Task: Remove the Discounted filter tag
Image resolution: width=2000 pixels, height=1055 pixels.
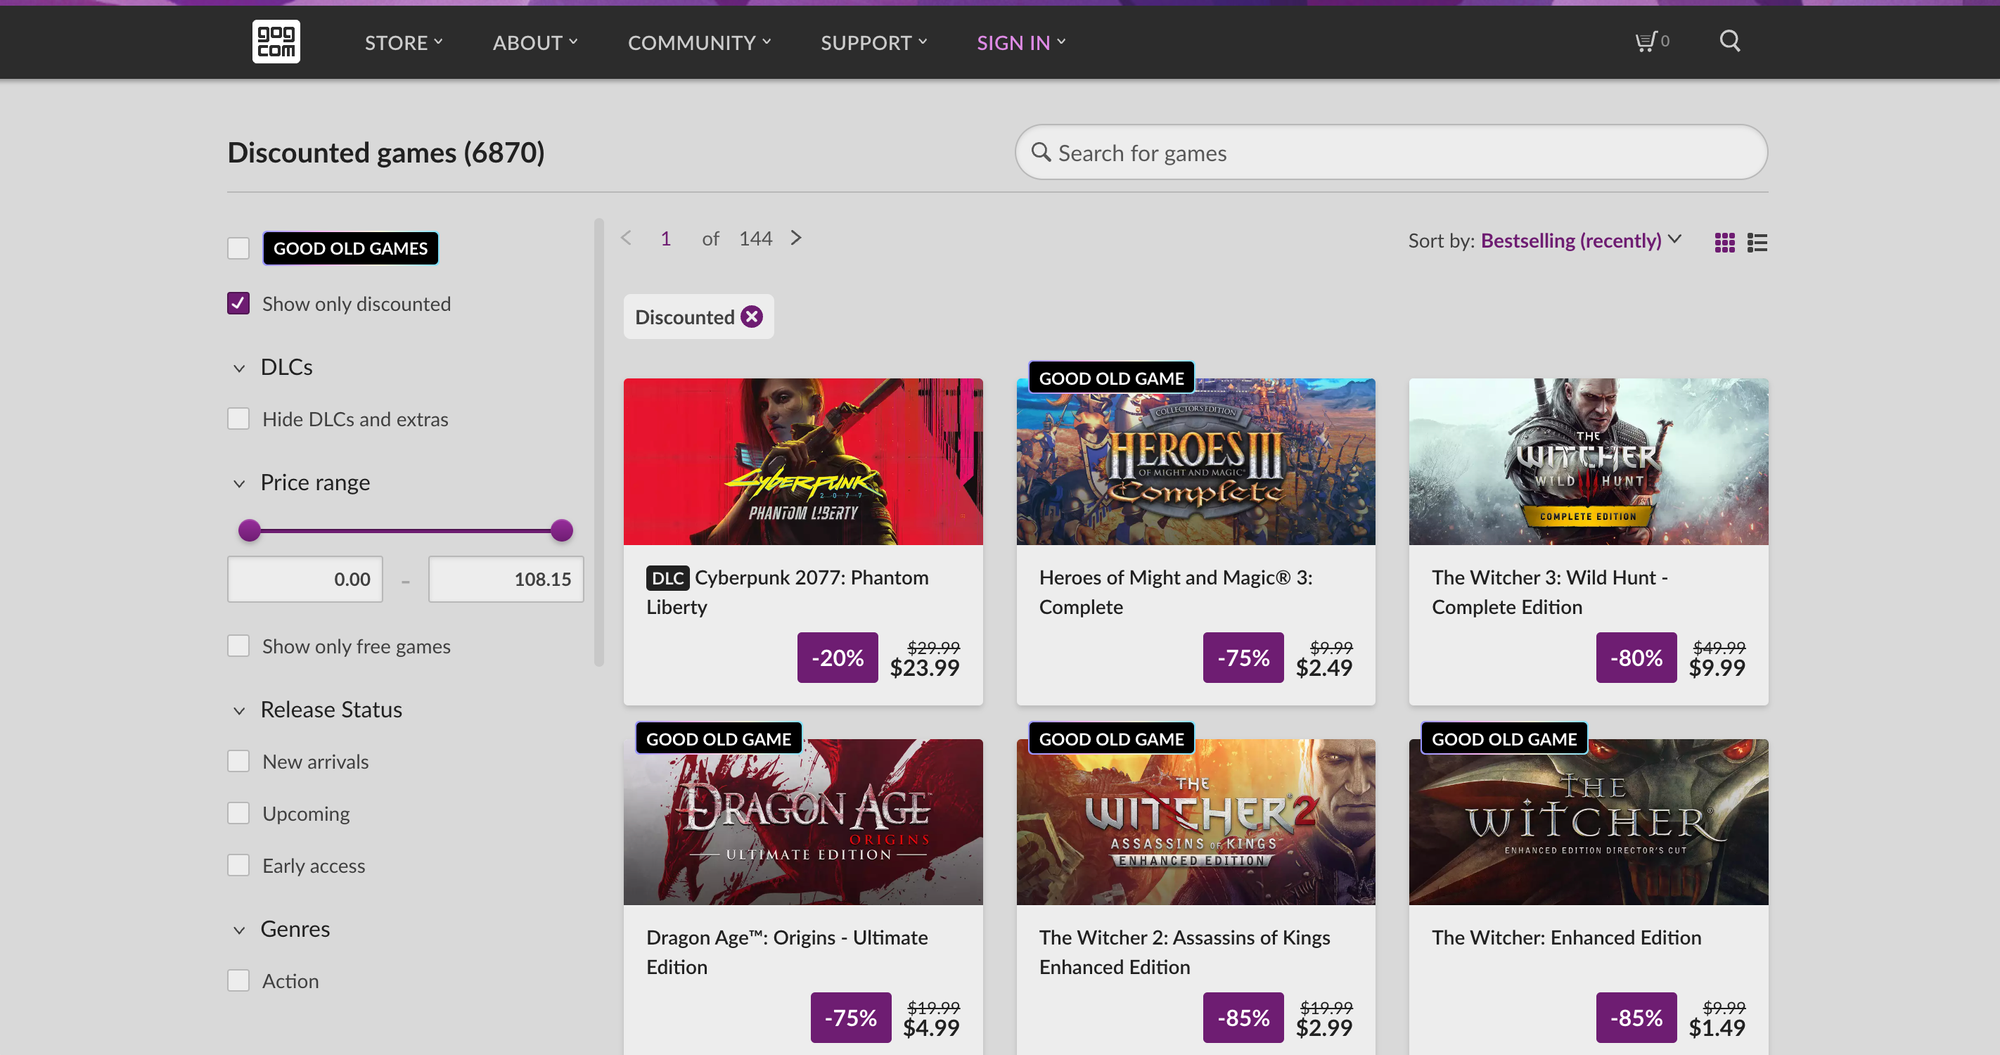Action: pyautogui.click(x=752, y=317)
